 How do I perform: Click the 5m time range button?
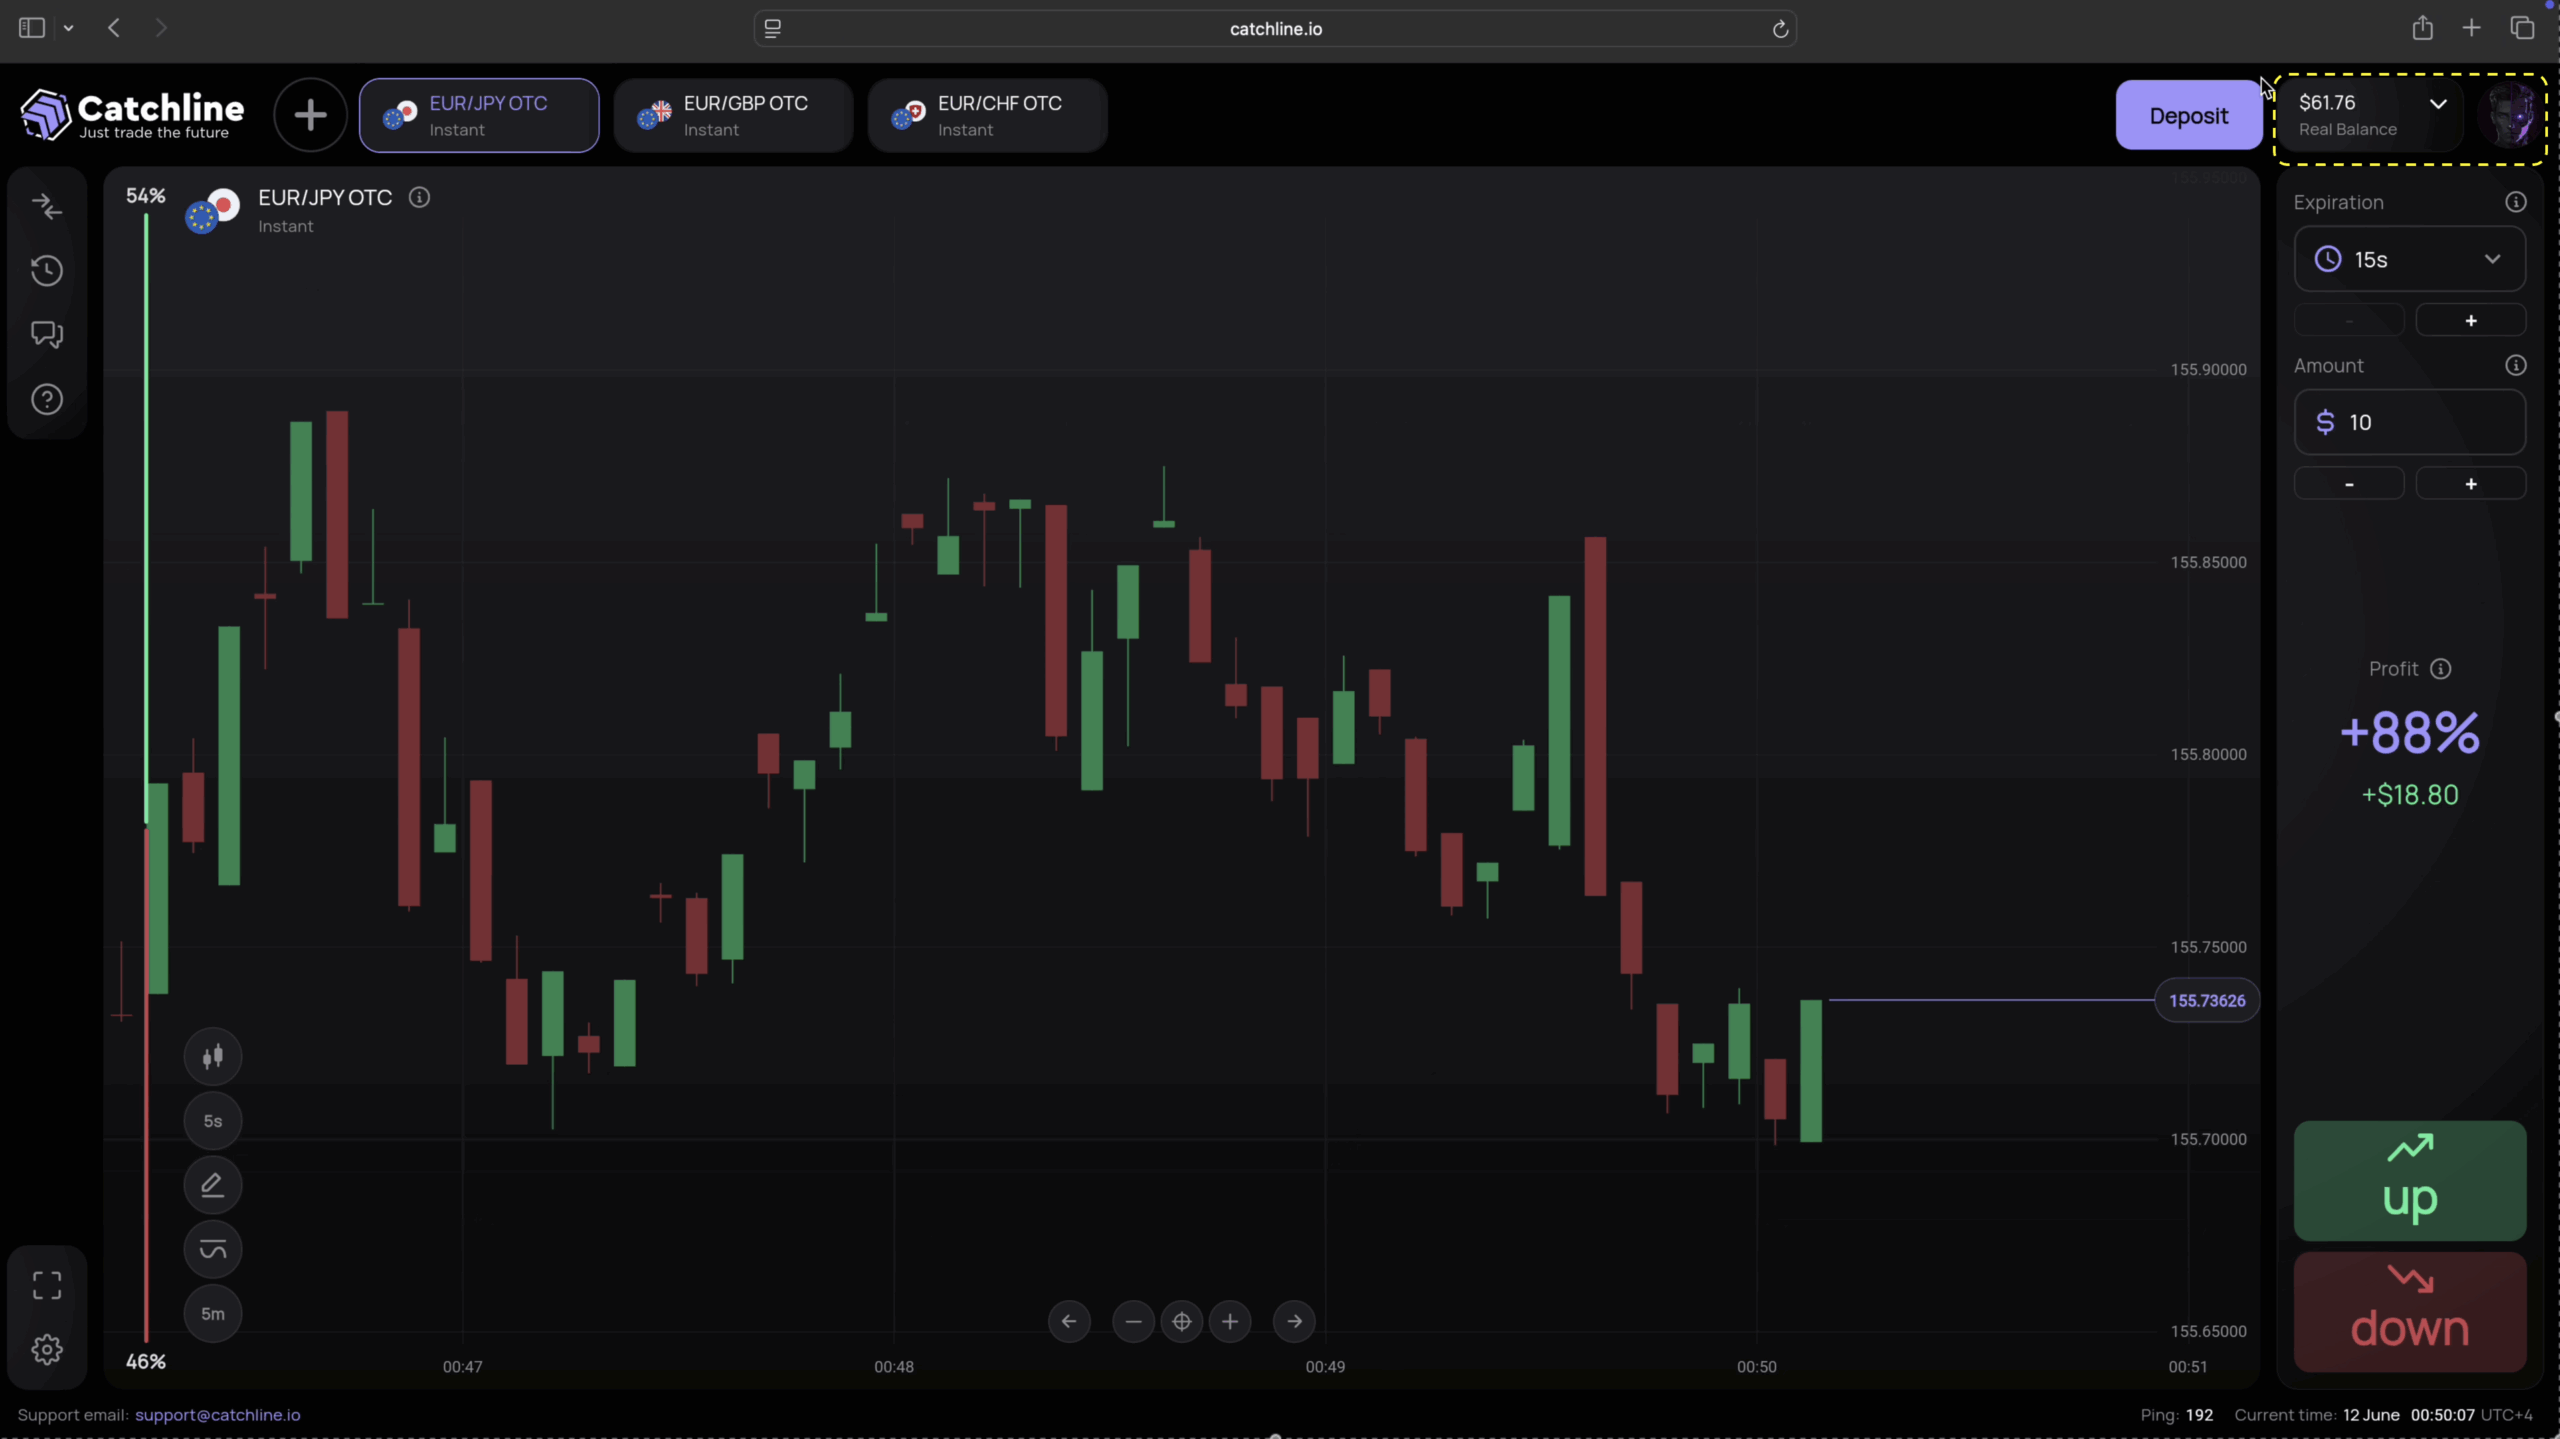tap(213, 1313)
